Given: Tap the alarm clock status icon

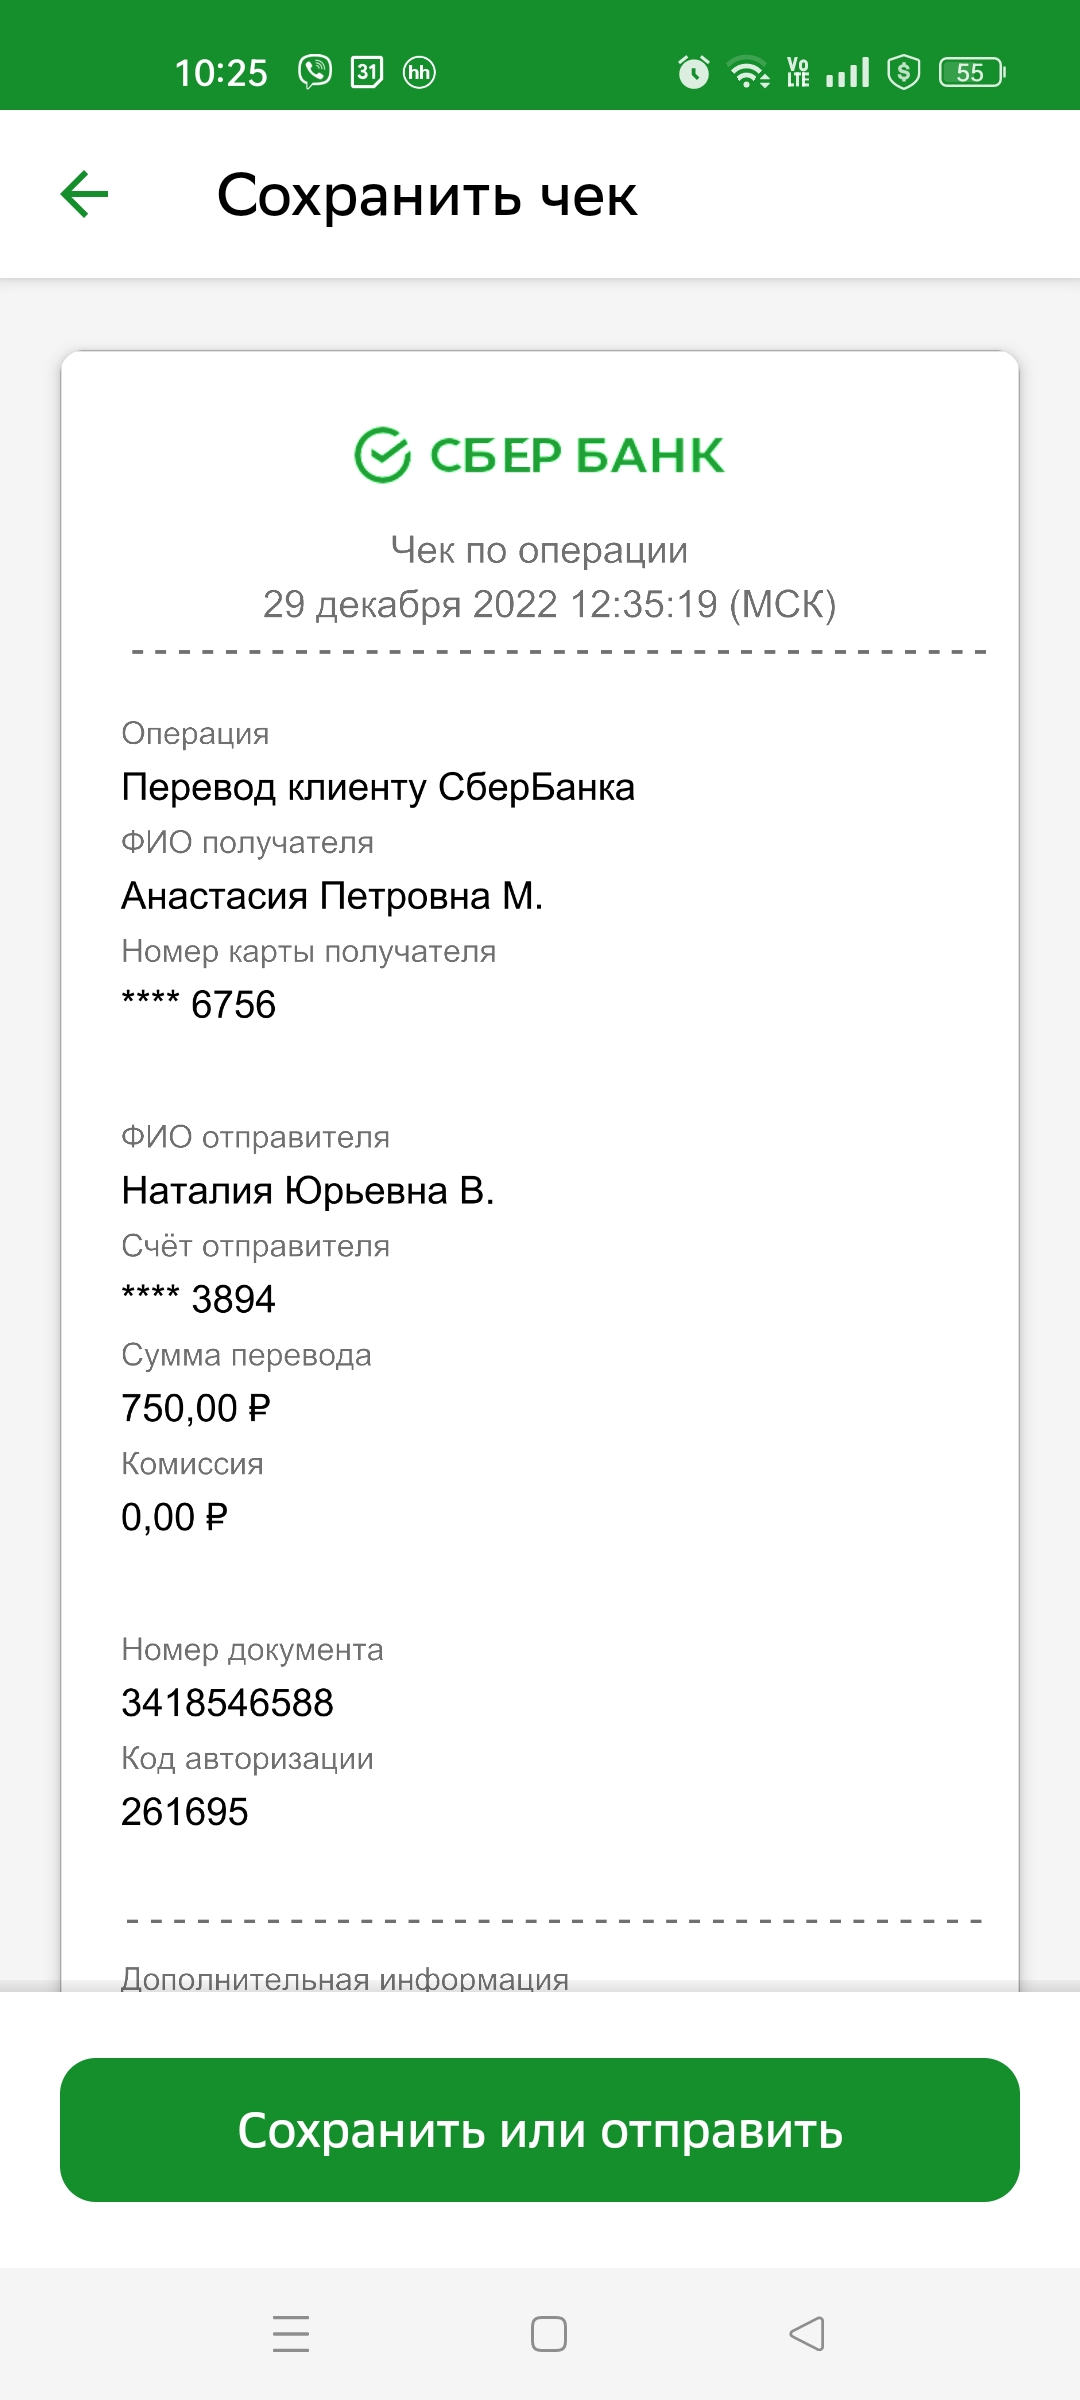Looking at the screenshot, I should (693, 72).
